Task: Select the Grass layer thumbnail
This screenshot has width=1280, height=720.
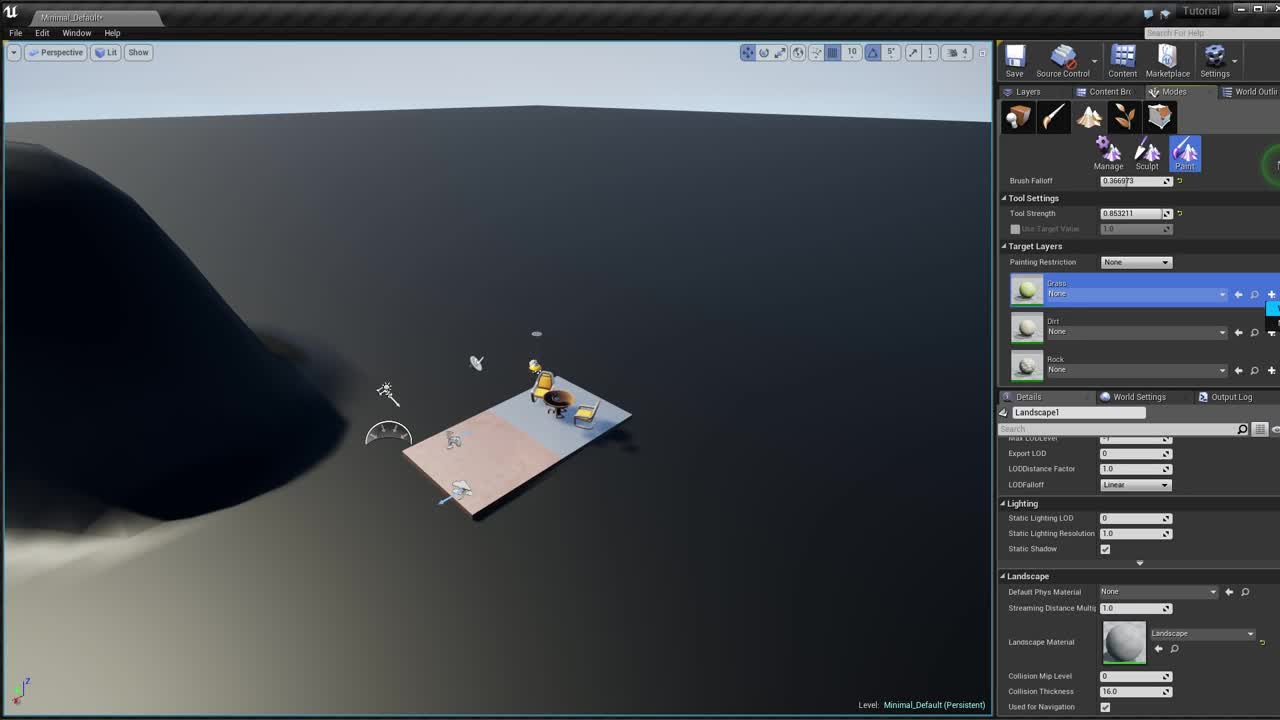Action: [1027, 290]
